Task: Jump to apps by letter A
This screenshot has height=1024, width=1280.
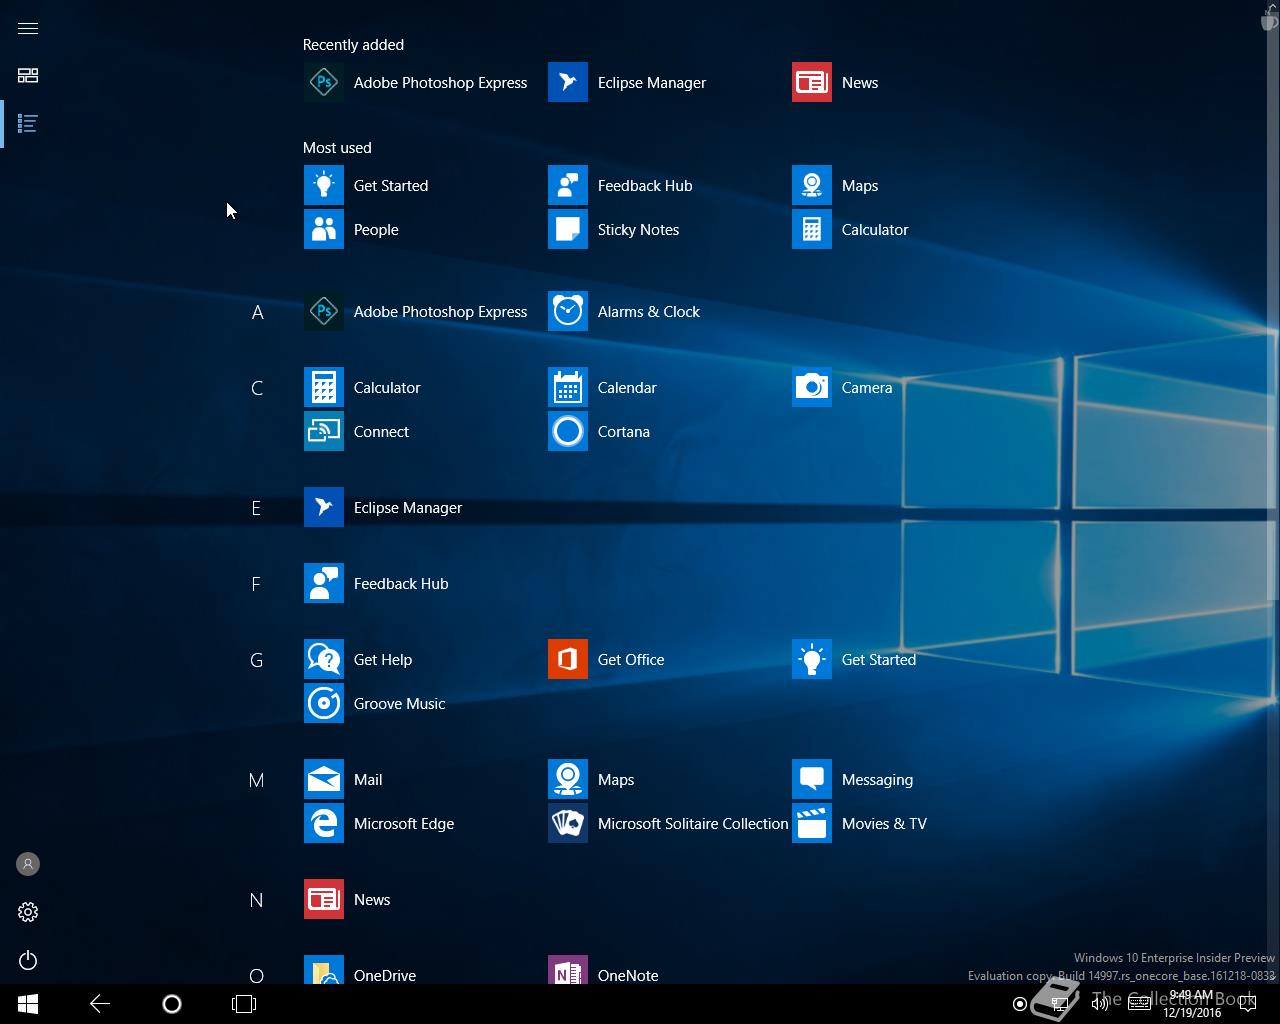Action: (x=257, y=312)
